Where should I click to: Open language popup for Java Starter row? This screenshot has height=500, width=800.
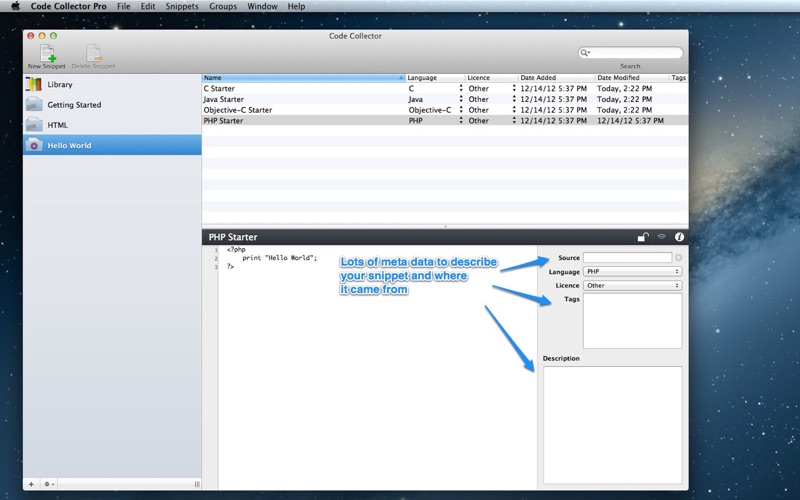click(x=461, y=99)
